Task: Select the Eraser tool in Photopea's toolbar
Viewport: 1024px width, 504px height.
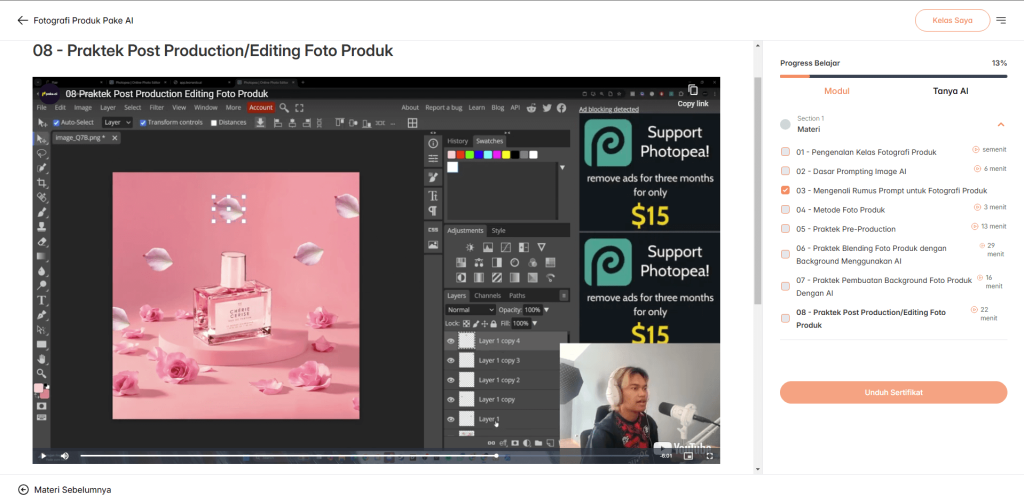Action: click(42, 241)
